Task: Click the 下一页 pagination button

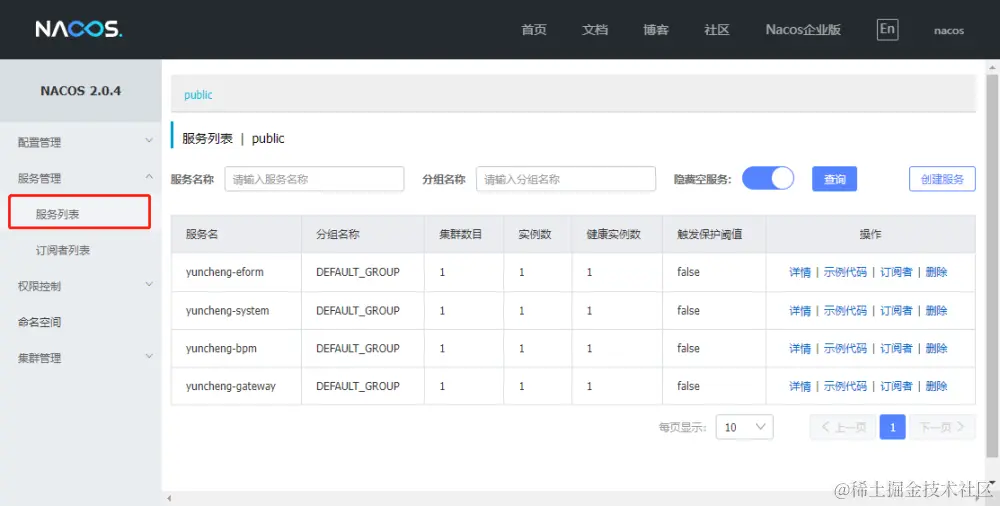Action: 942,427
